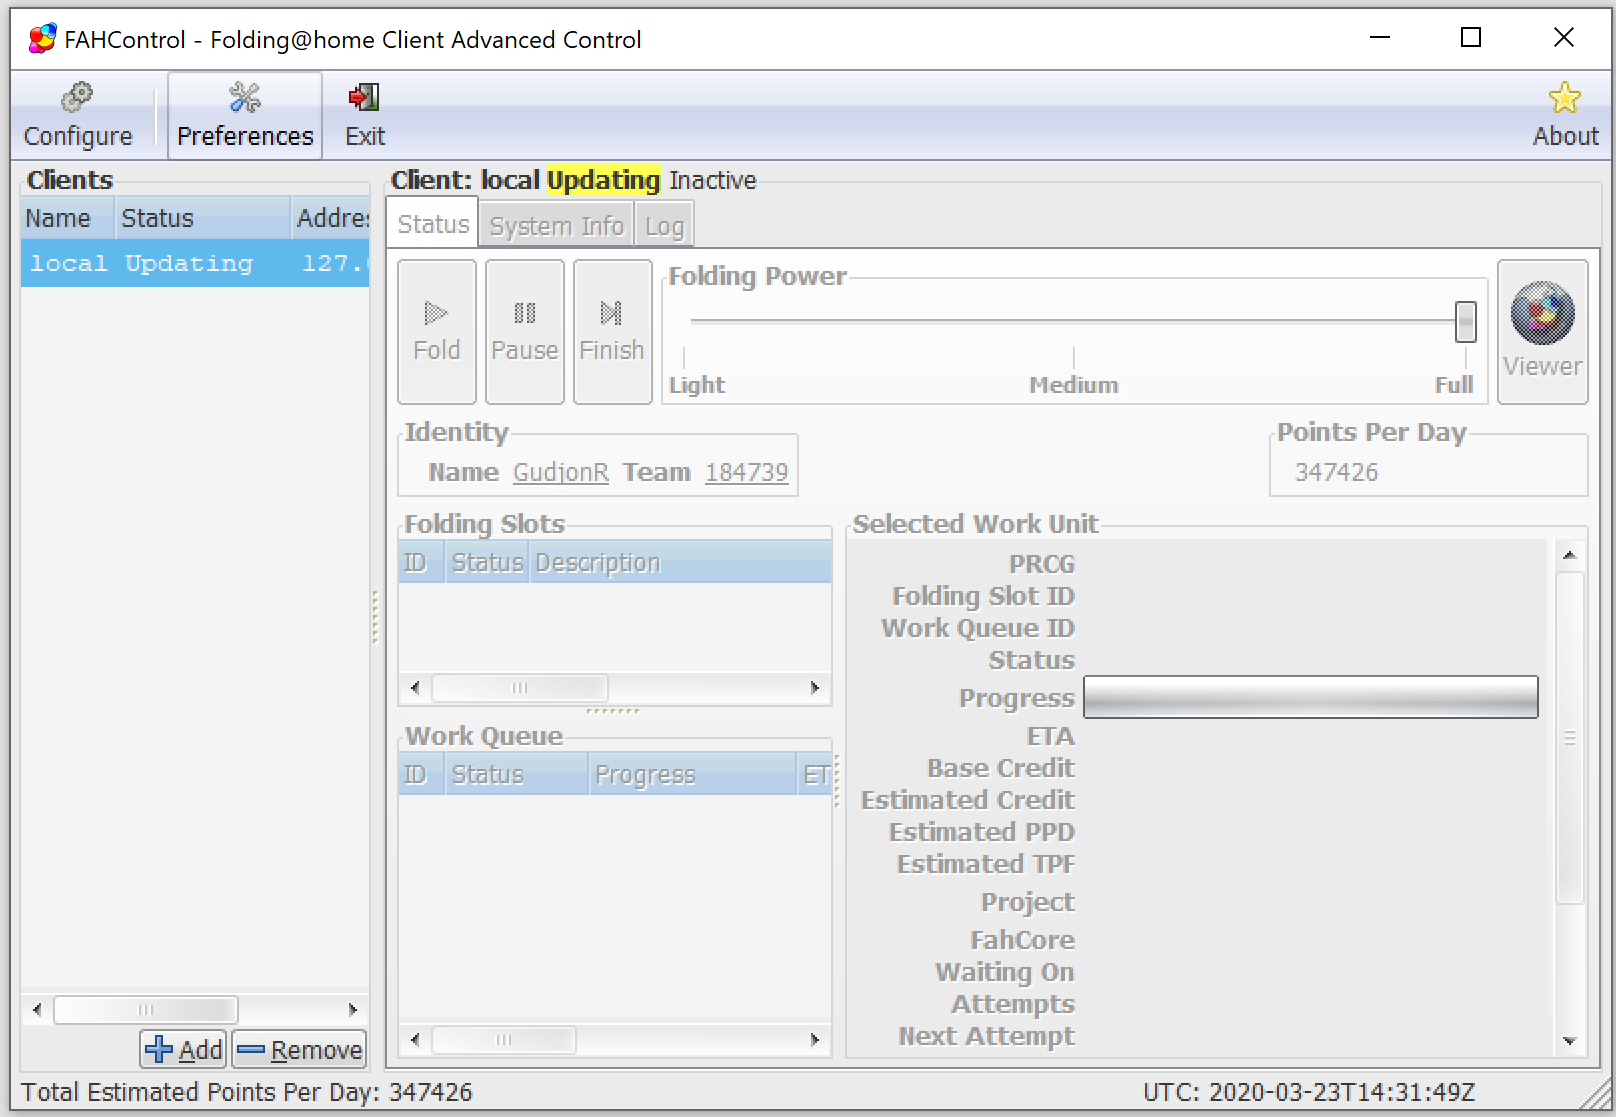Open Preferences from the toolbar
1616x1117 pixels.
pyautogui.click(x=245, y=116)
